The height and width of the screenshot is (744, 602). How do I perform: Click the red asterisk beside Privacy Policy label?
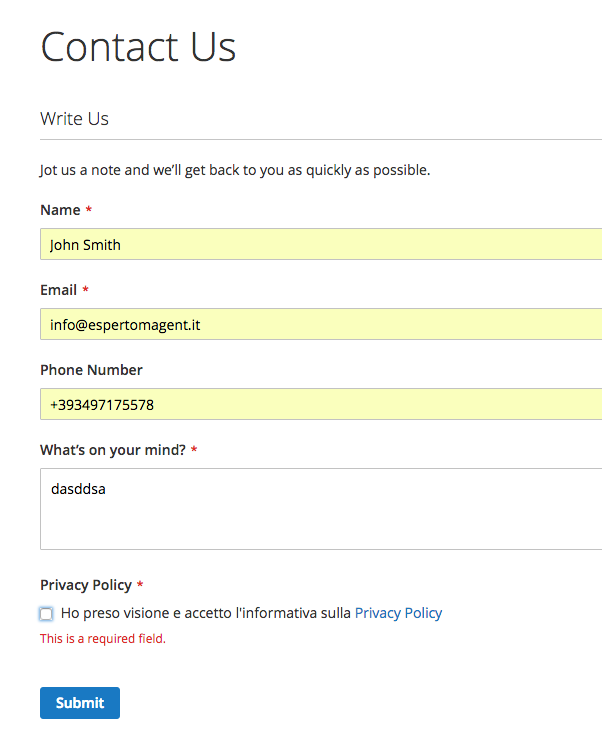click(x=140, y=584)
